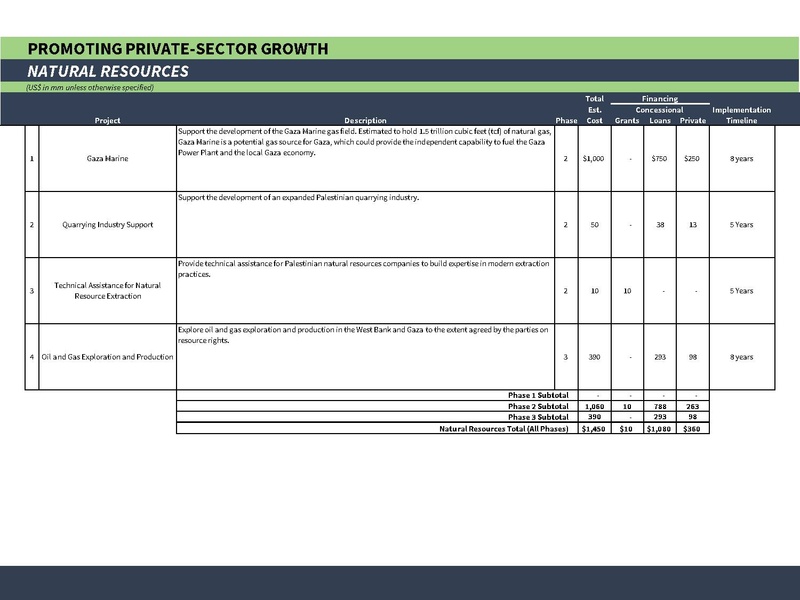Click the 'Promoting Private-Sector Growth' title banner
Image resolution: width=800 pixels, height=600 pixels.
coord(178,49)
